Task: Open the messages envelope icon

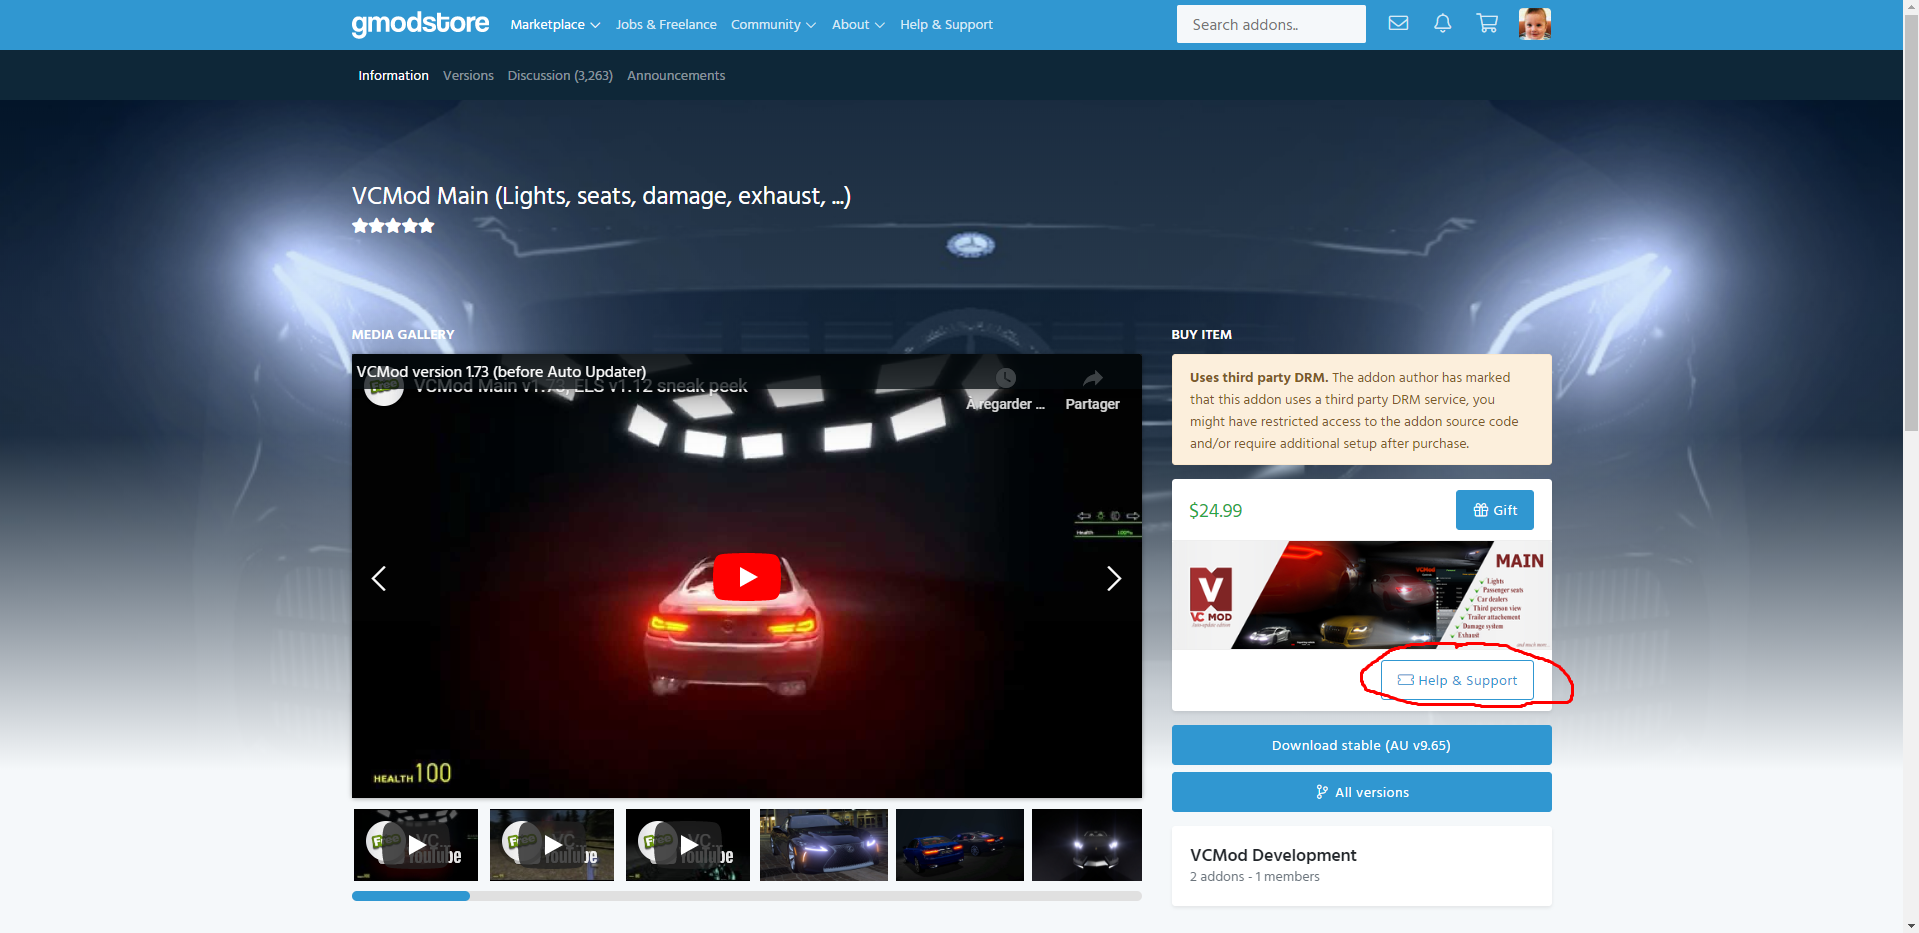Action: [1398, 23]
